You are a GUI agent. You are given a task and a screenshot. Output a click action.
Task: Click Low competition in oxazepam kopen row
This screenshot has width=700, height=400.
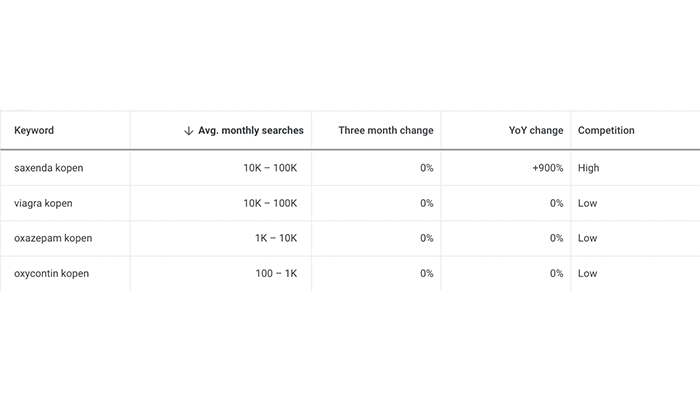587,238
